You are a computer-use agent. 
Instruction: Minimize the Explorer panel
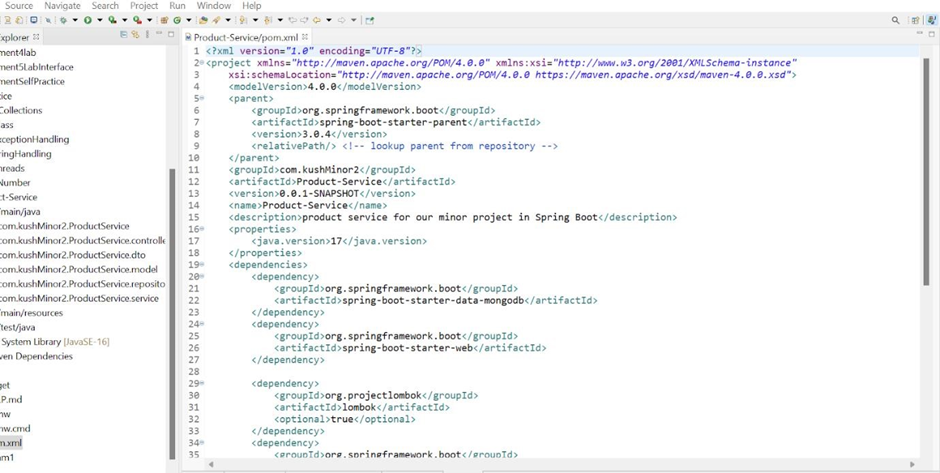[159, 35]
